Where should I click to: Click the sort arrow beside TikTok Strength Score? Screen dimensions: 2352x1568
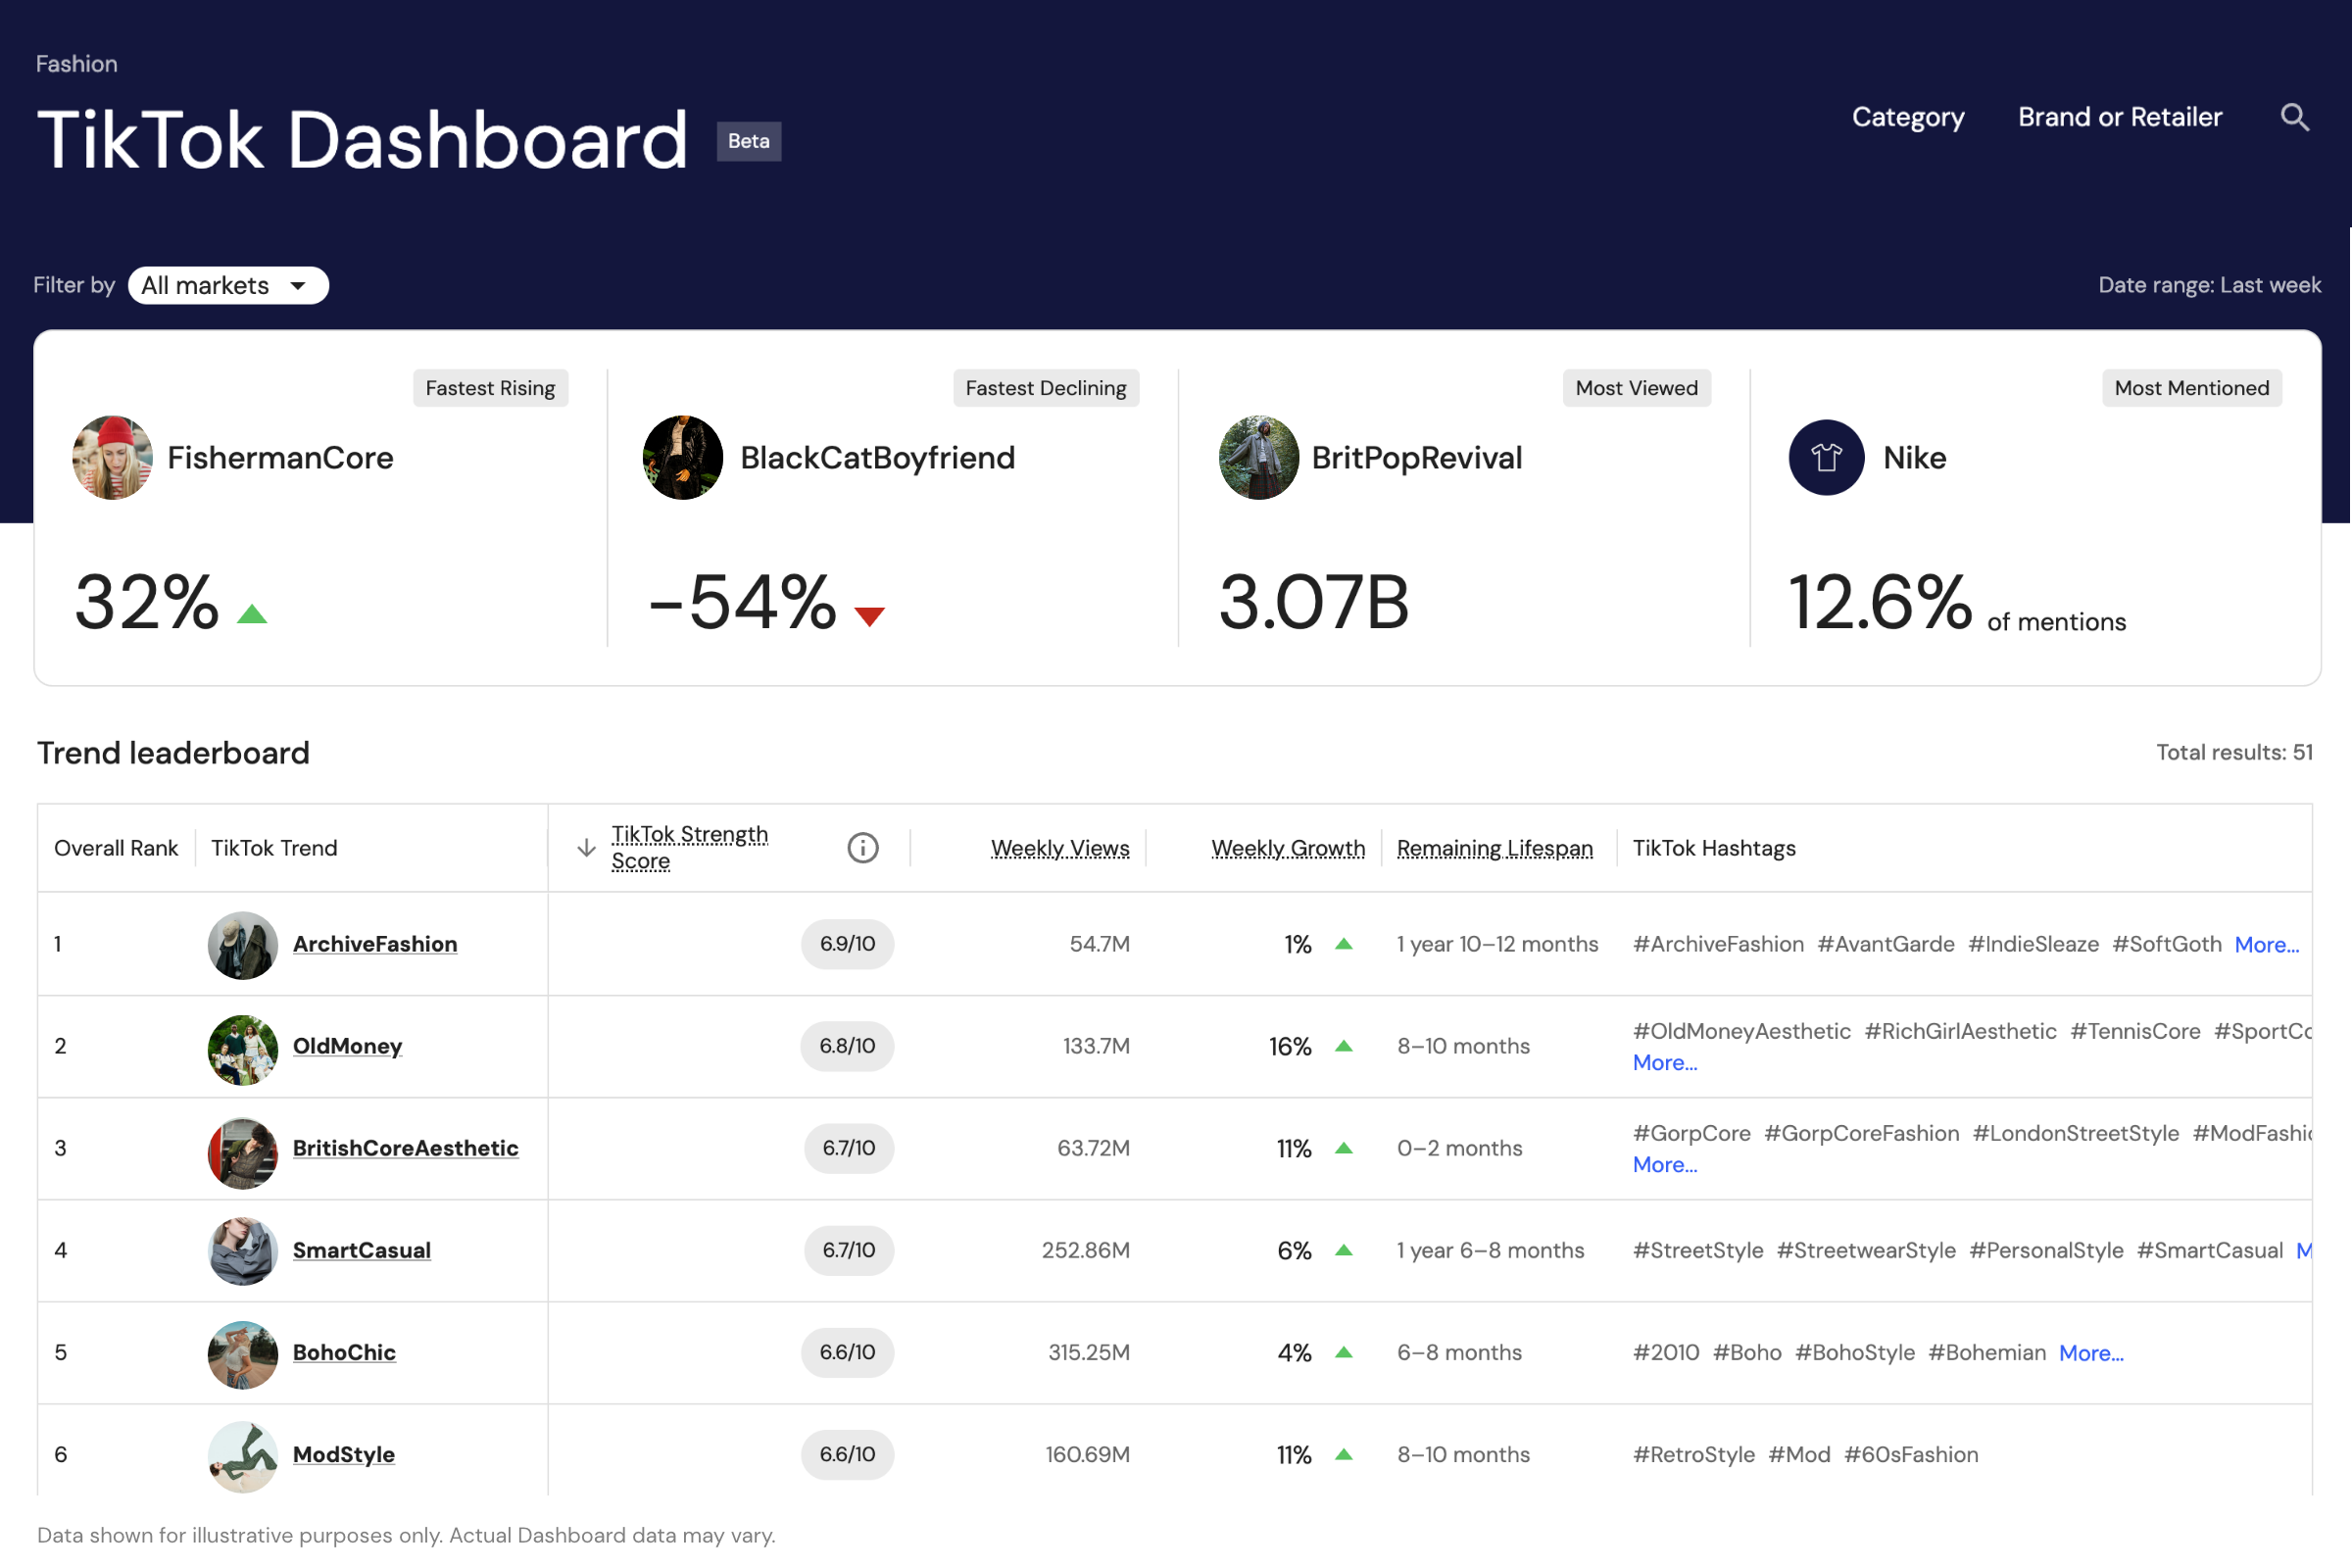point(587,848)
